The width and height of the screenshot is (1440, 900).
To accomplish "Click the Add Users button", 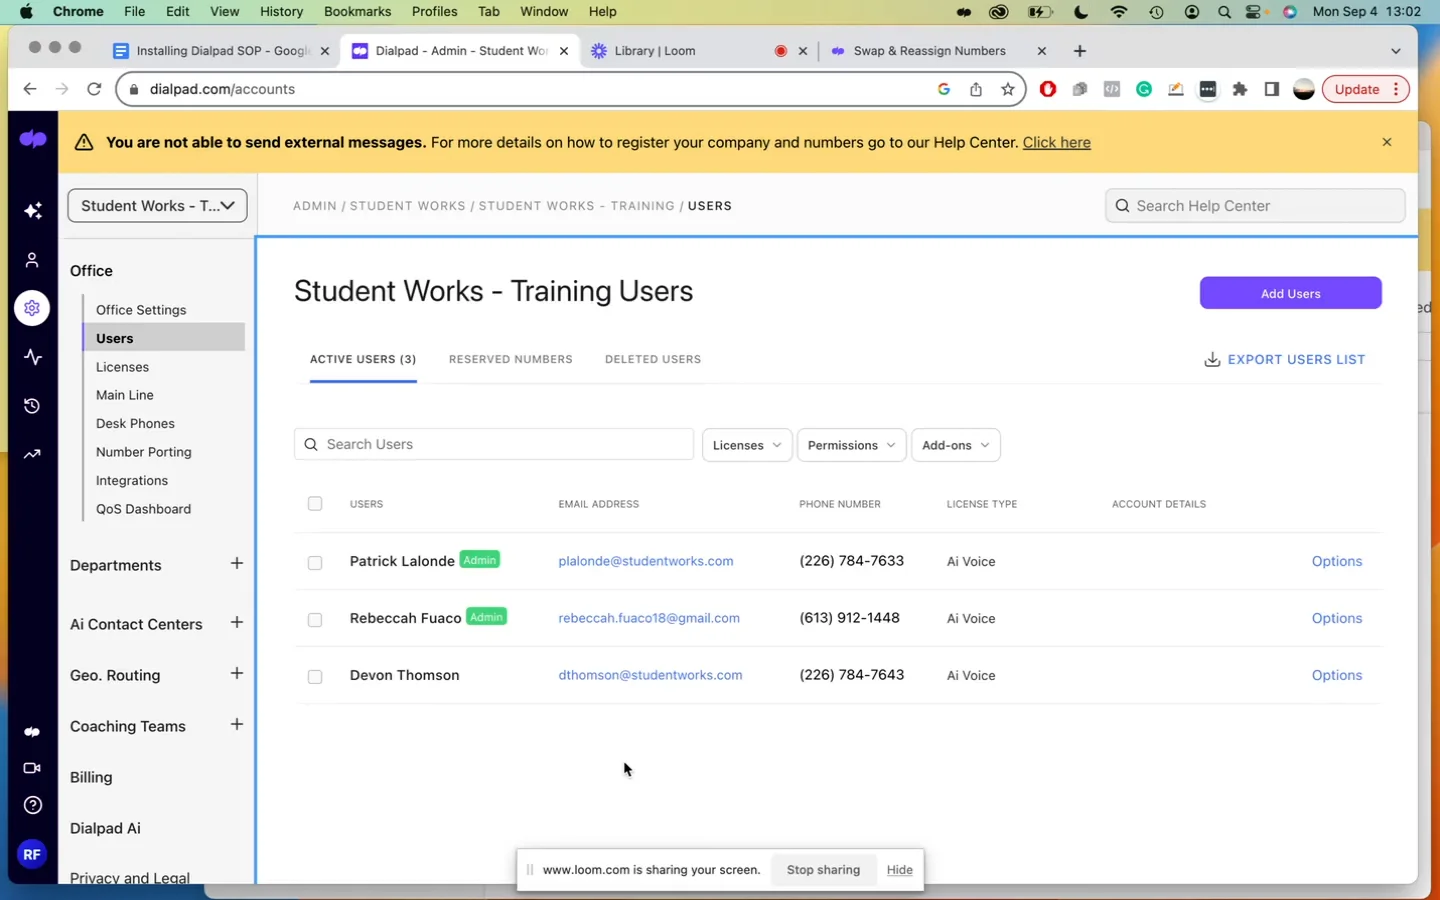I will [1290, 293].
